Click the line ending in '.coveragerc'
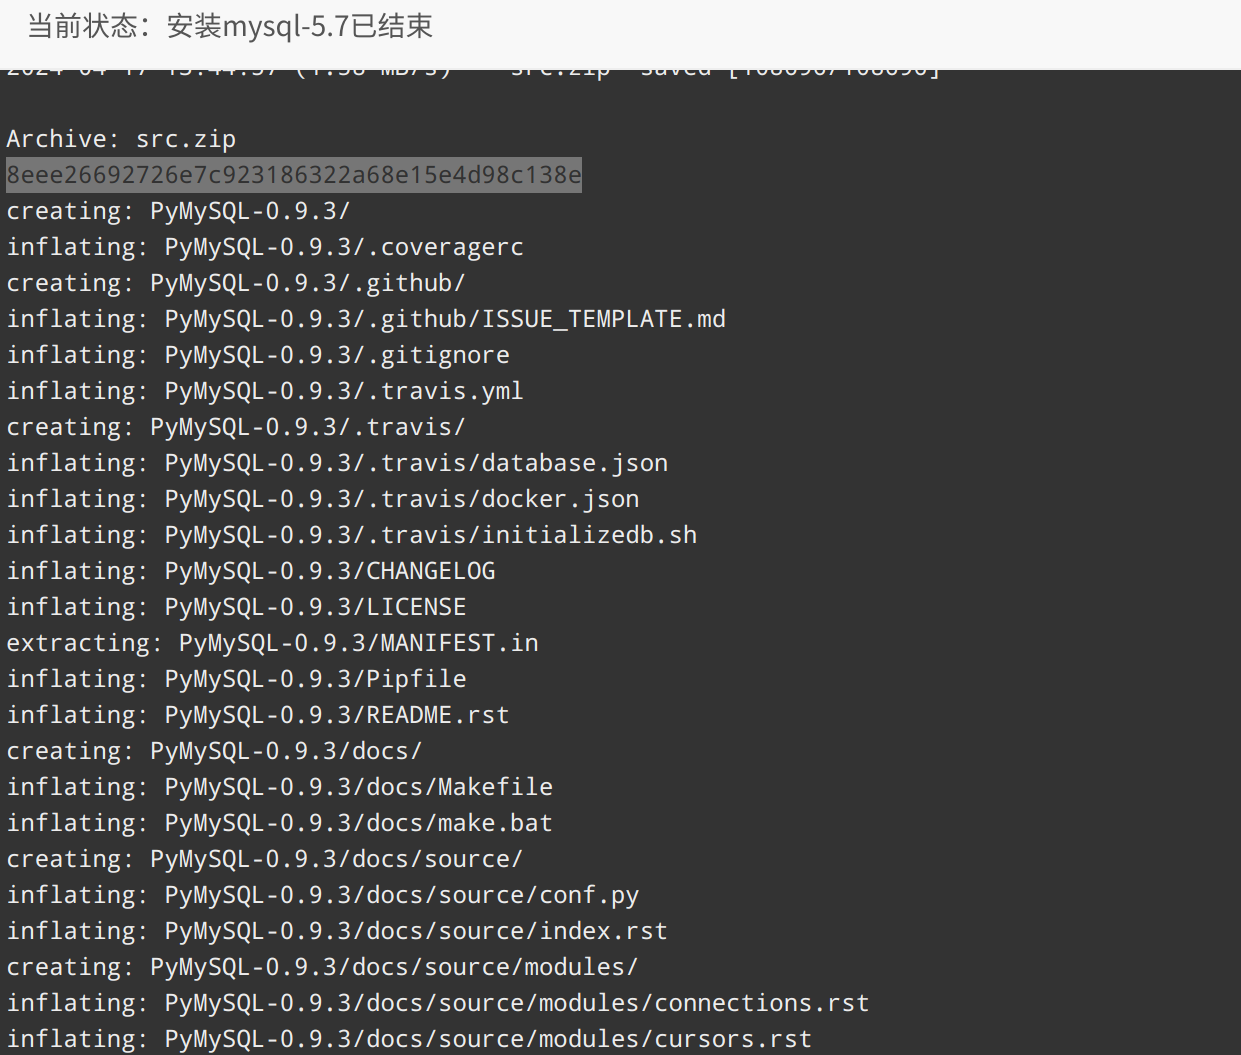 [265, 247]
